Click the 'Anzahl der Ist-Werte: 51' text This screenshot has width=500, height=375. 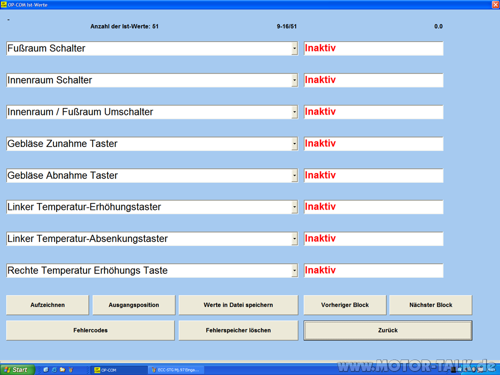[x=124, y=26]
